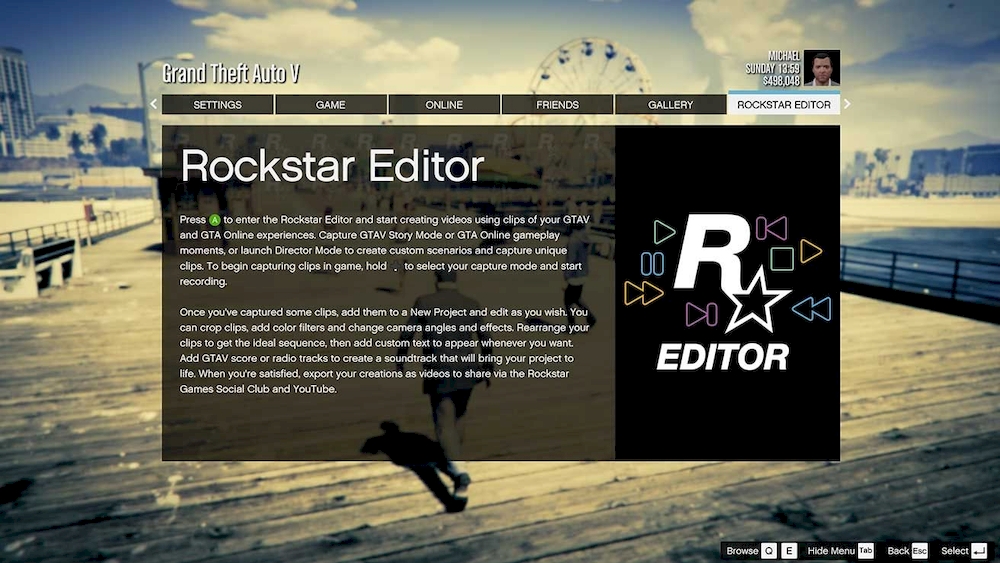1000x563 pixels.
Task: Click Michael's character portrait
Action: [822, 68]
